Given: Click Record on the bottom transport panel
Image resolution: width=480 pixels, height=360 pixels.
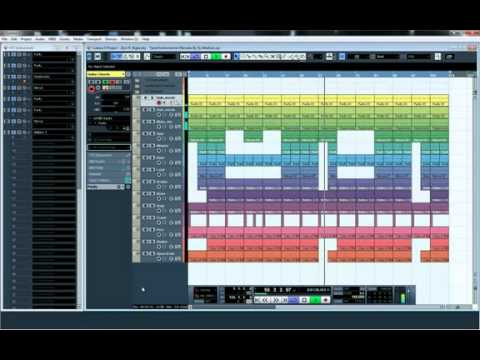Looking at the screenshot, I should (326, 300).
